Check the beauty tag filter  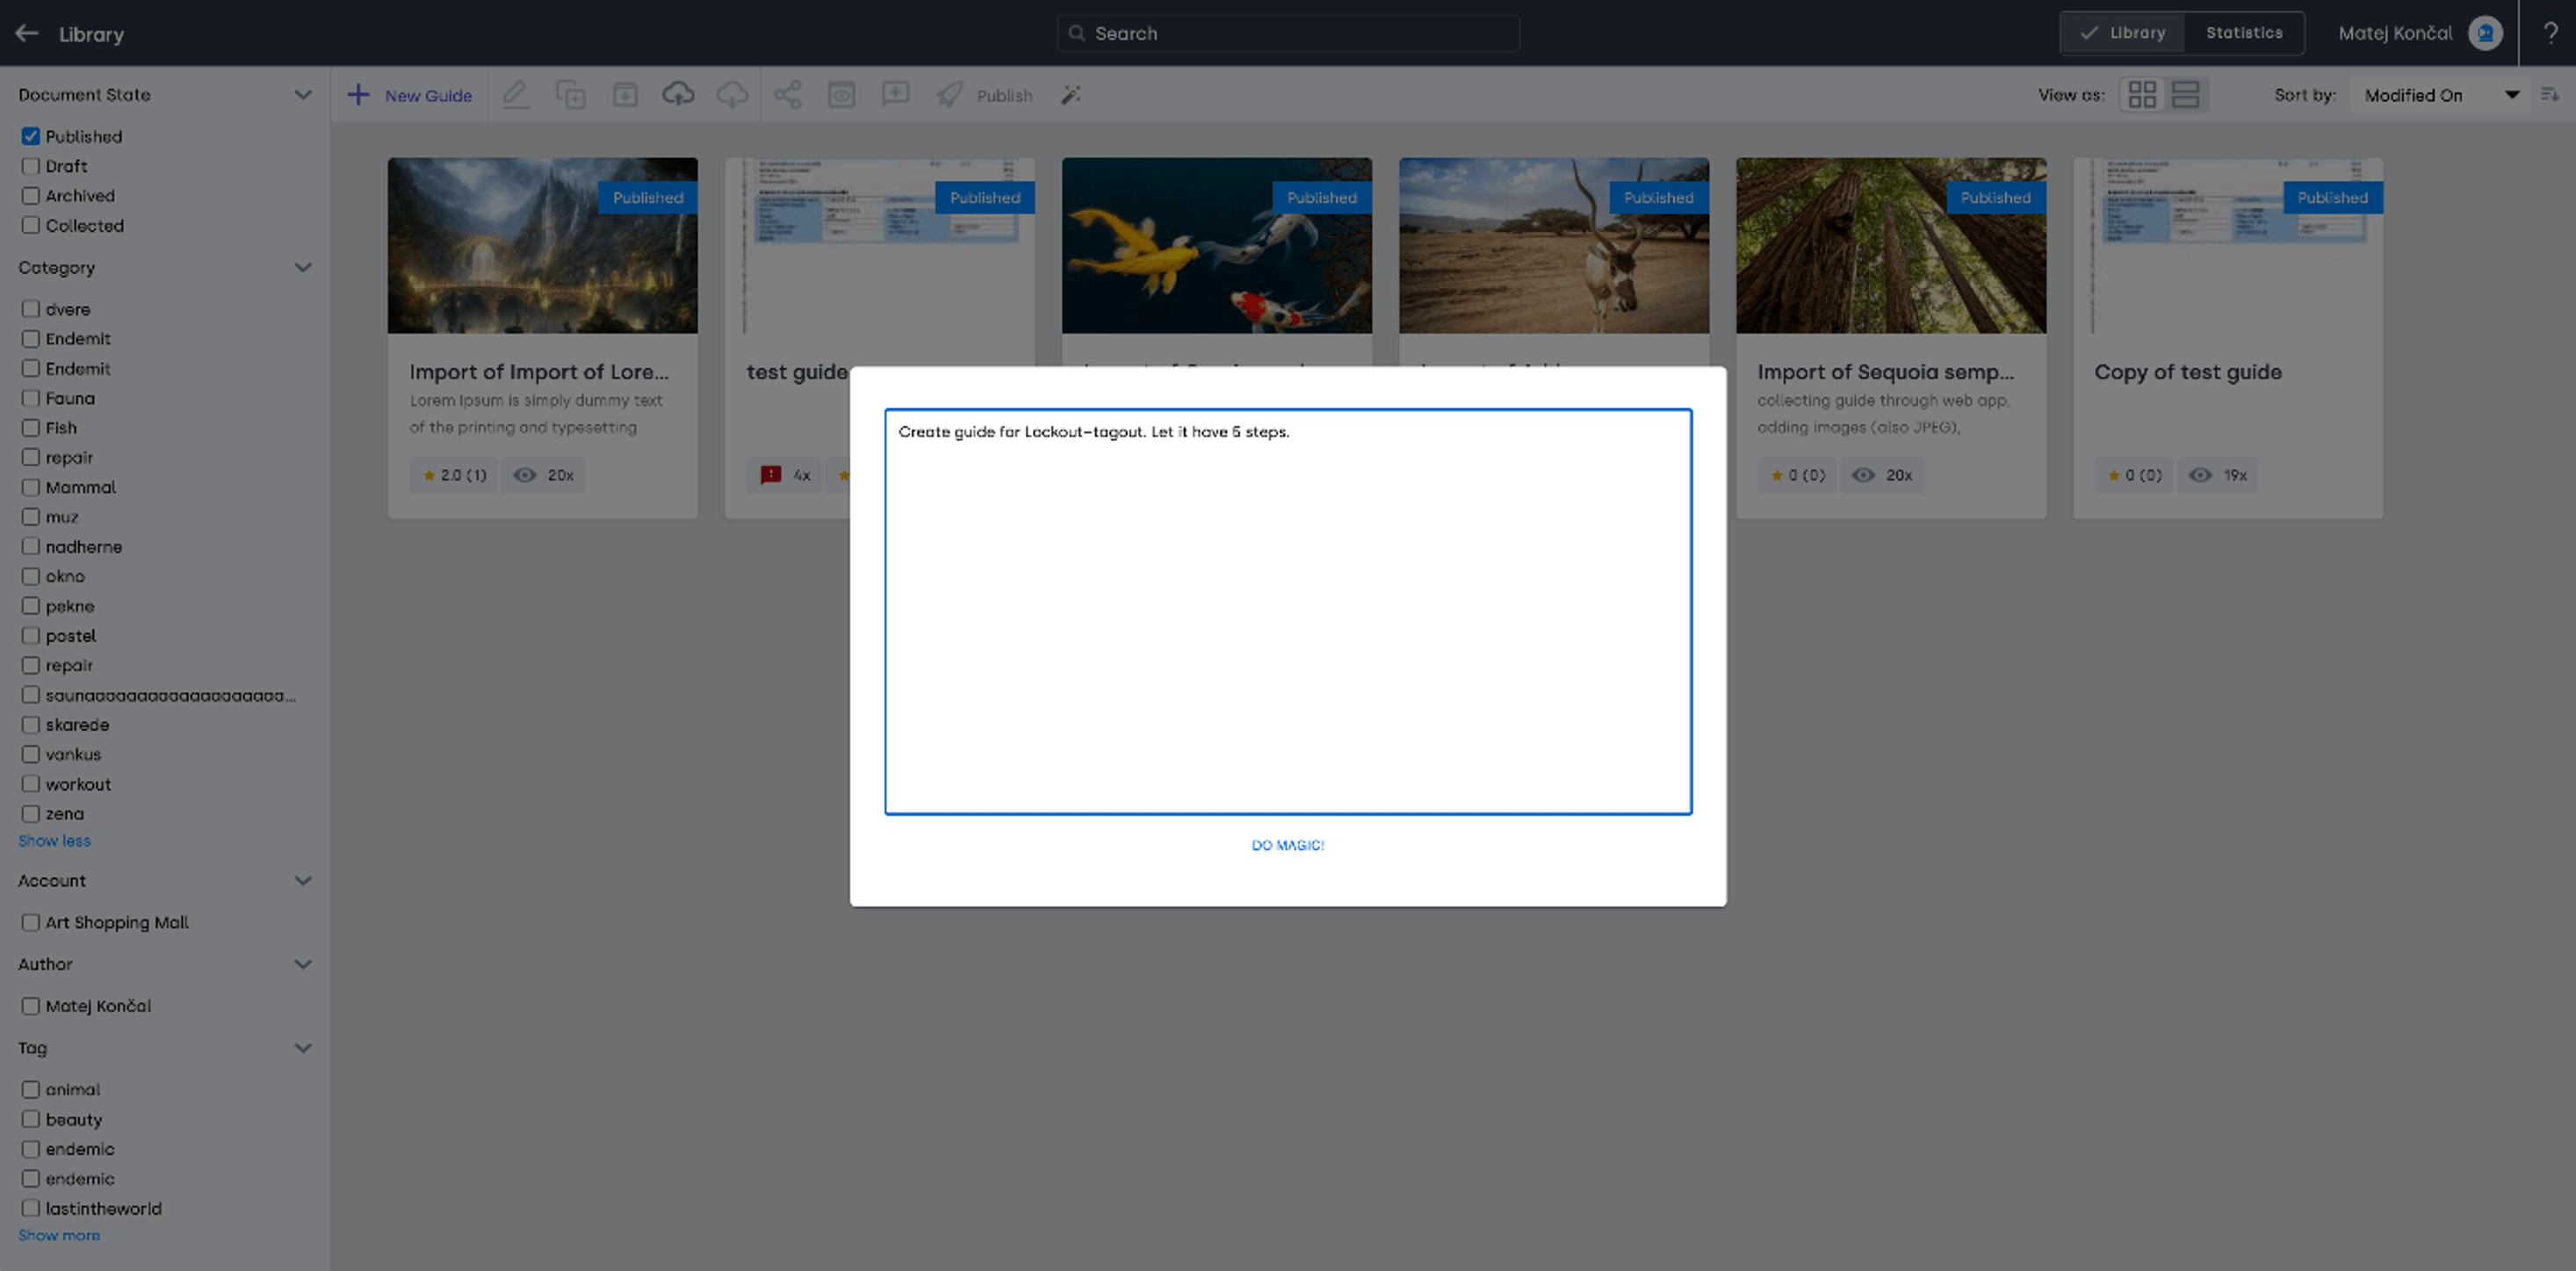(31, 1119)
